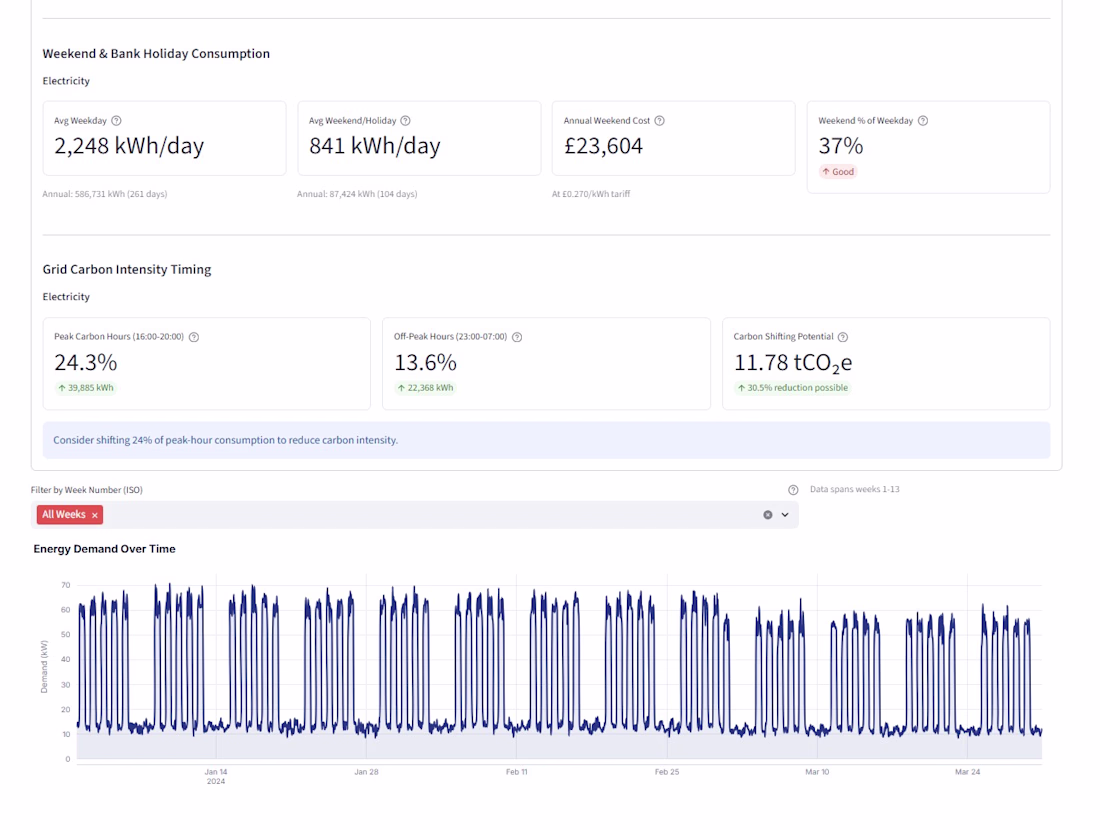Open help icon beside Carbon Shifting Potential
Viewport: 1100px width, 830px height.
pos(843,337)
